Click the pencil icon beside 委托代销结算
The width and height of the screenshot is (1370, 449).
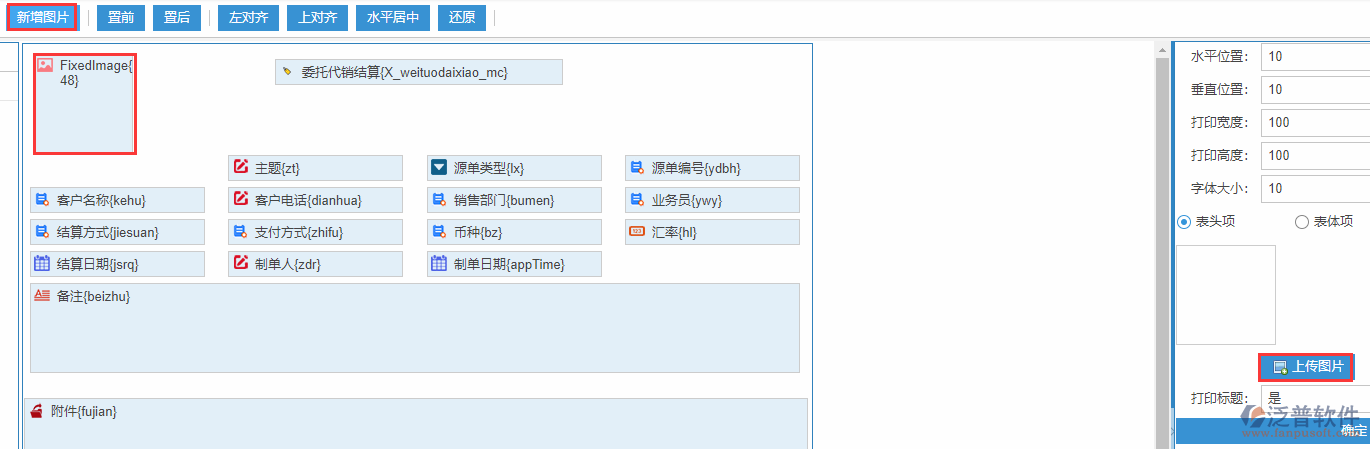click(287, 72)
